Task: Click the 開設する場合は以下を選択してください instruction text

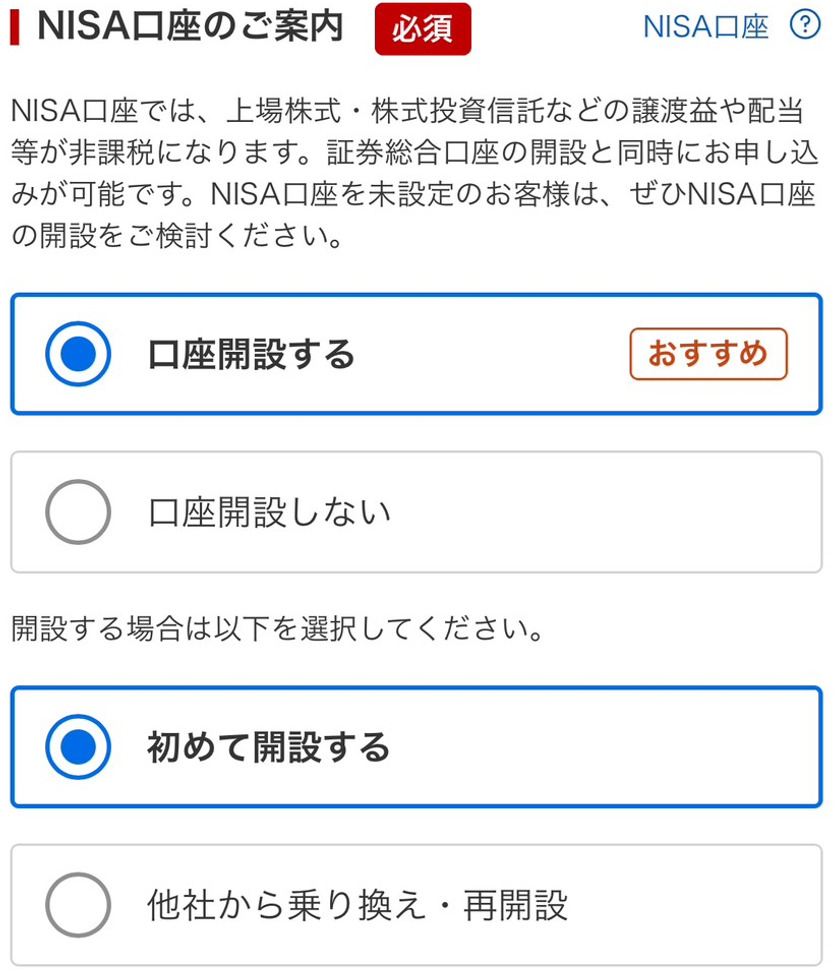Action: (280, 631)
